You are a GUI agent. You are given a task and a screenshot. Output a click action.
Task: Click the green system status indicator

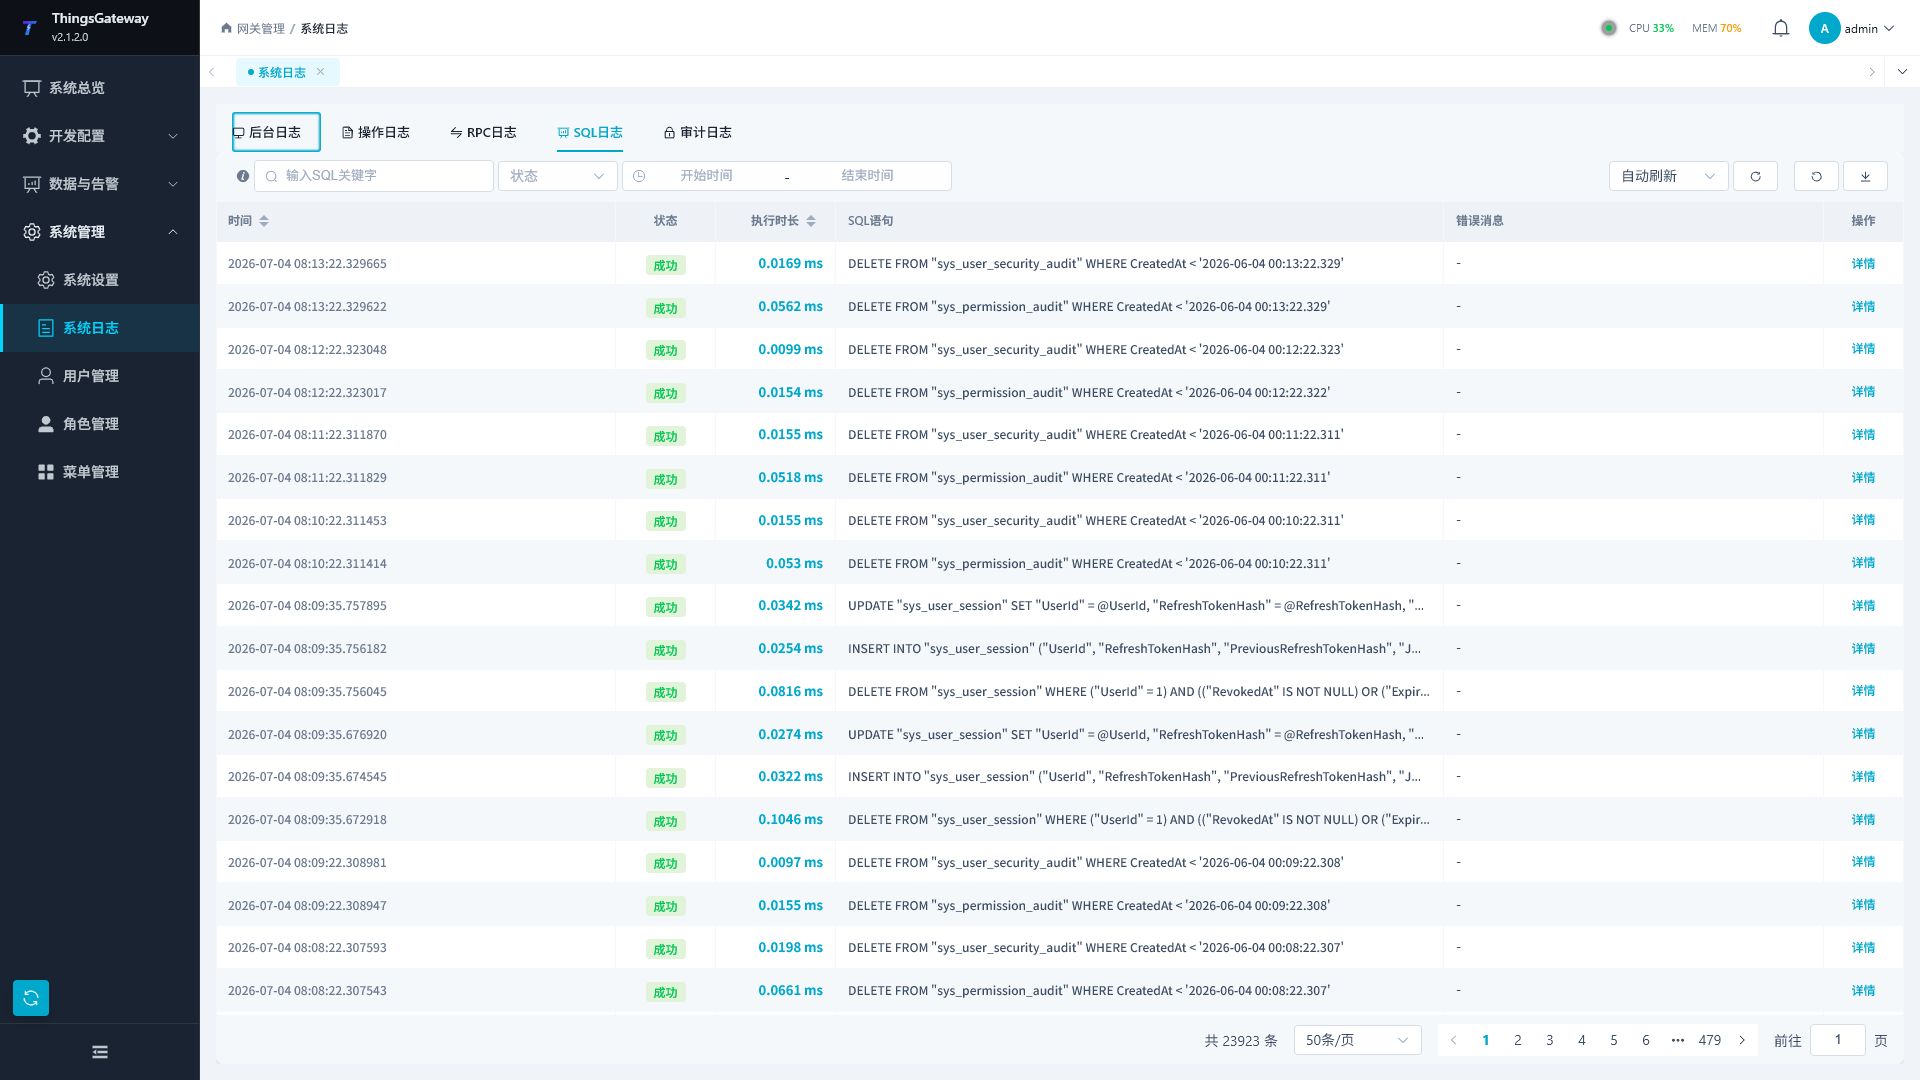1608,28
